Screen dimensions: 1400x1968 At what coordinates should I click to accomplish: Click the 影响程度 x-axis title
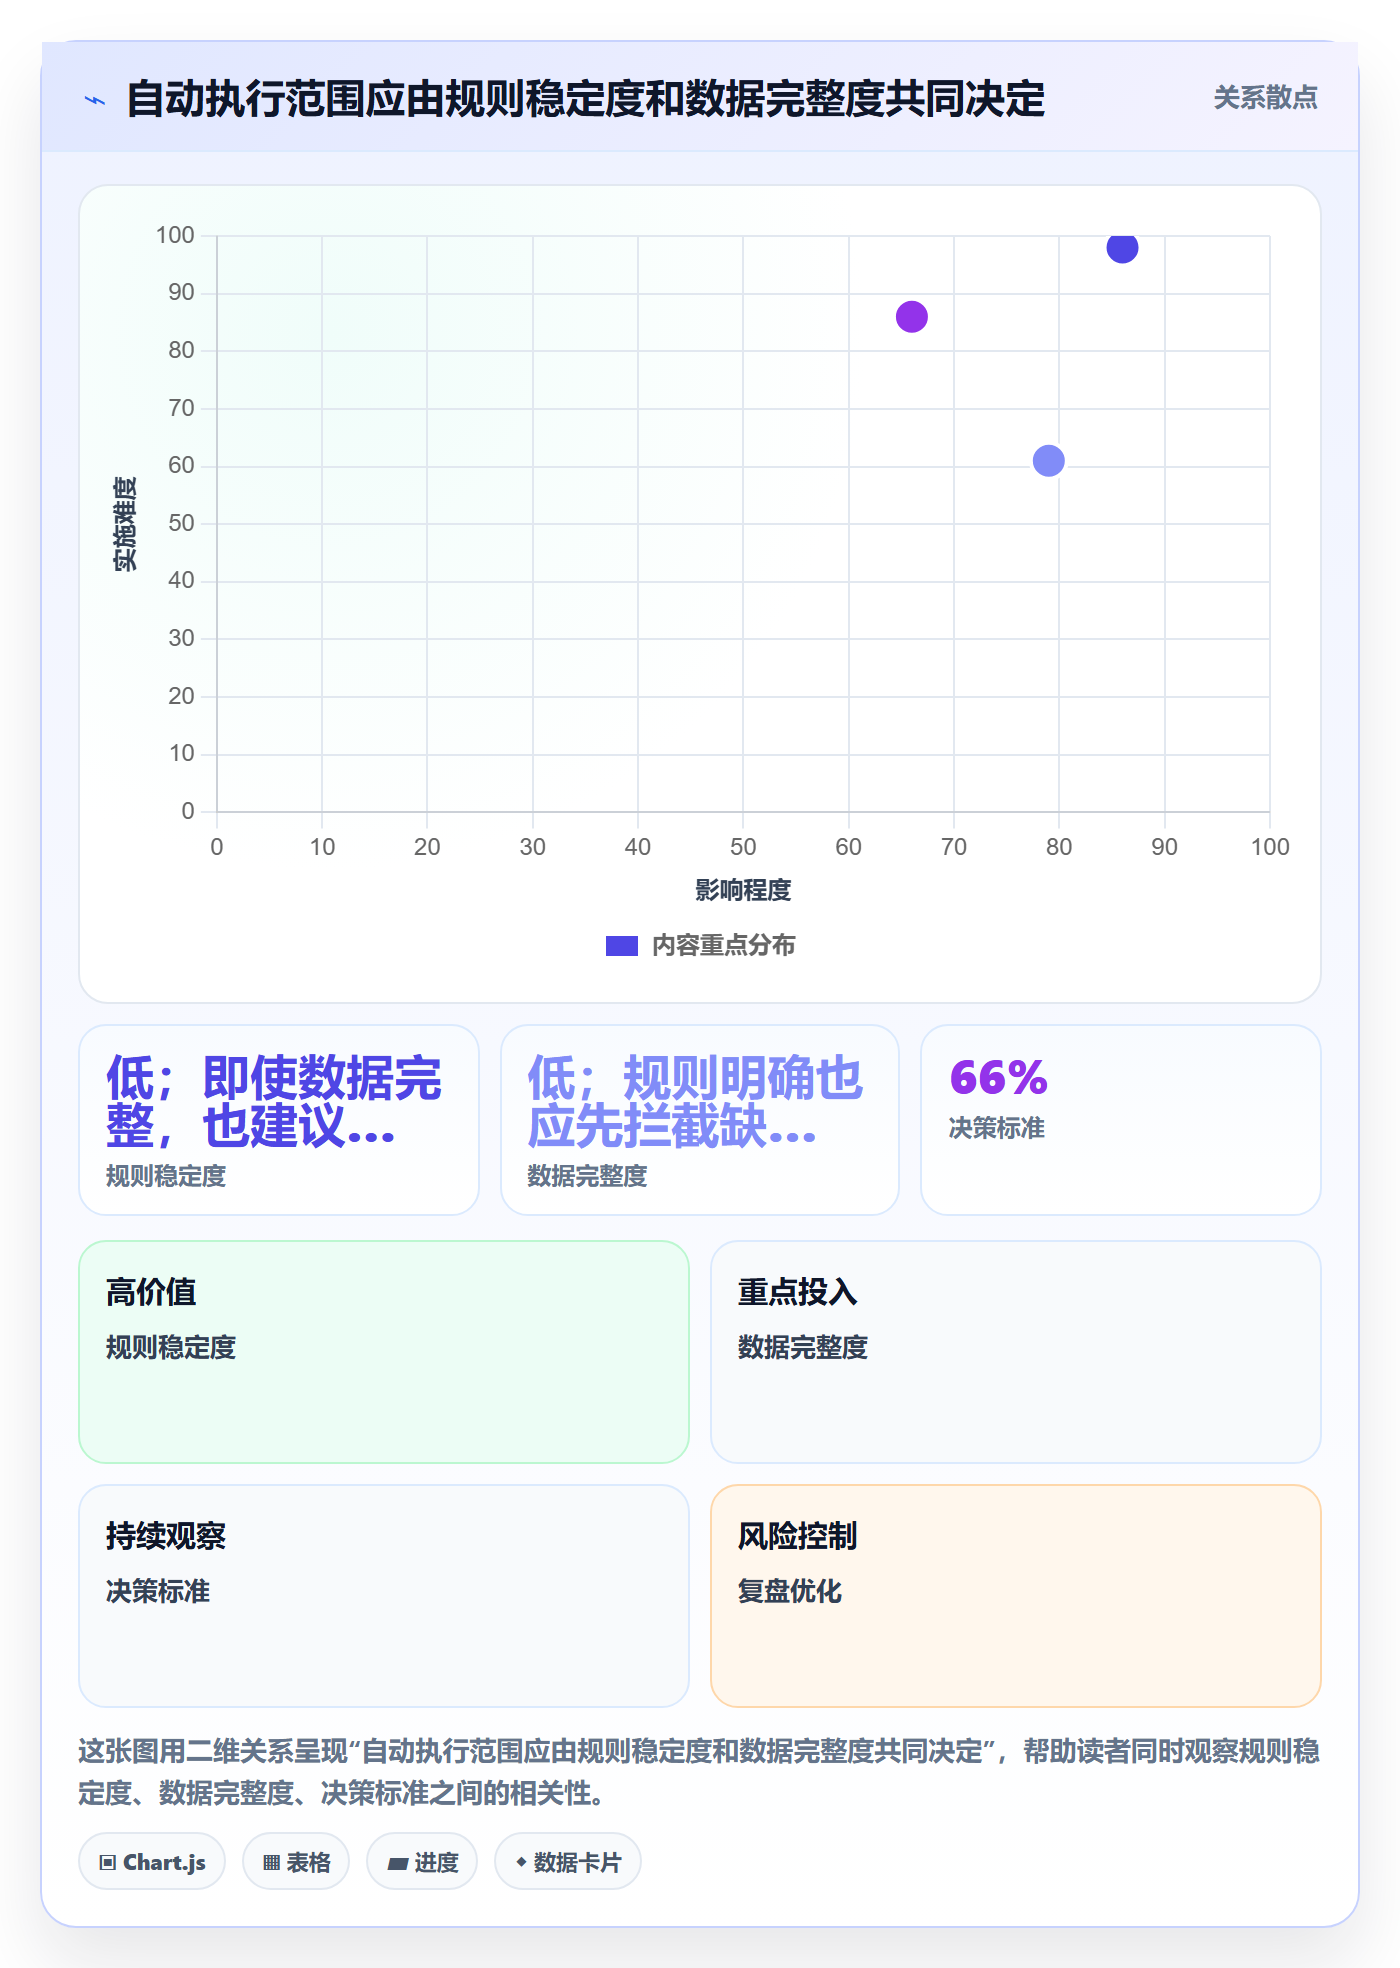tap(743, 890)
